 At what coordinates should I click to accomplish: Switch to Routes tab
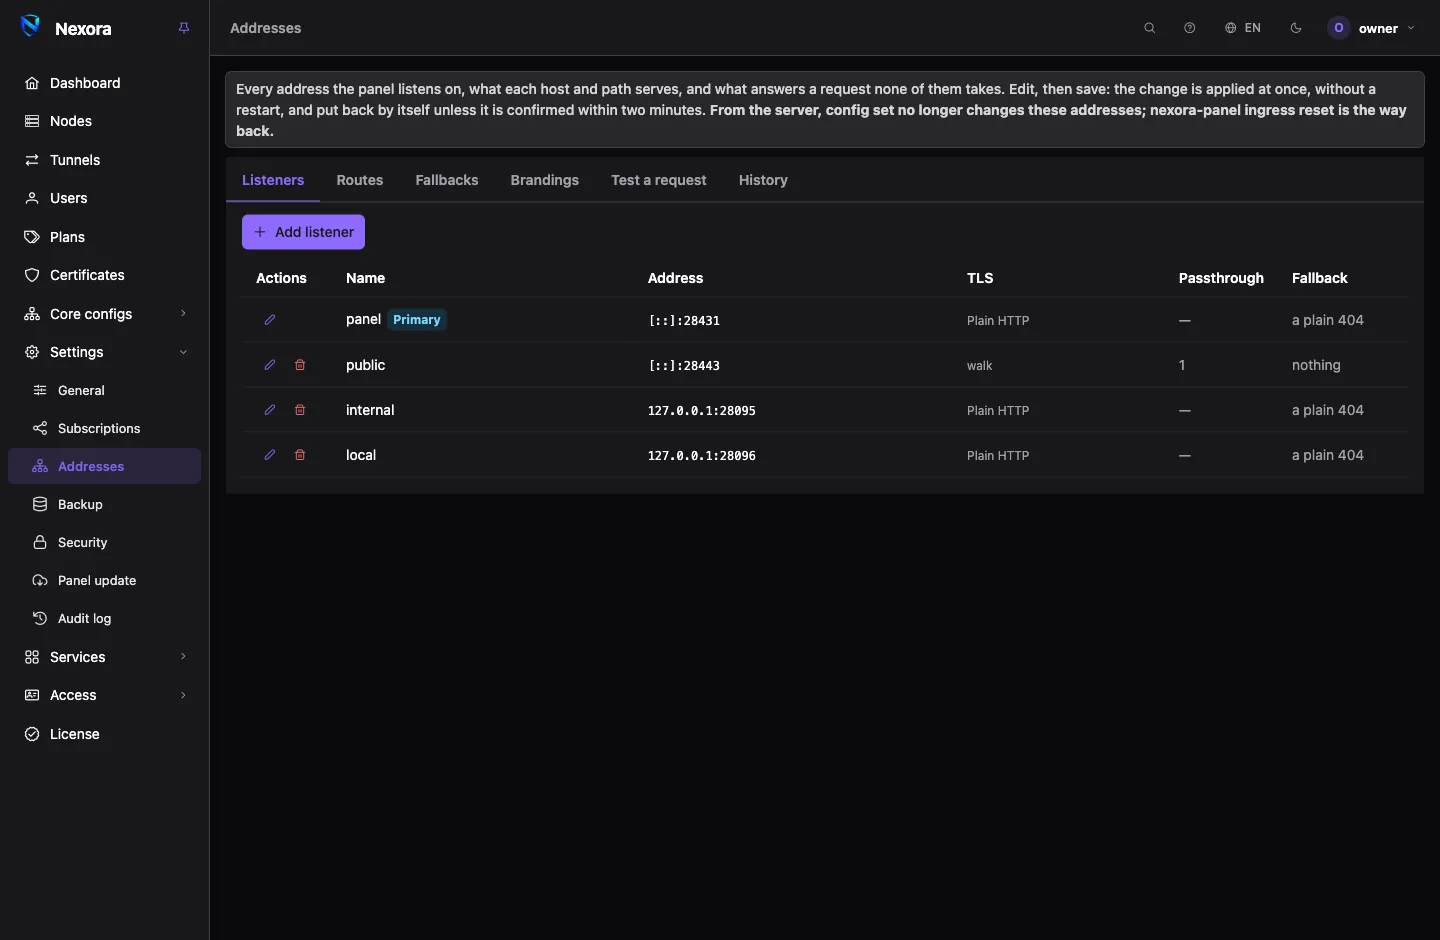point(360,180)
